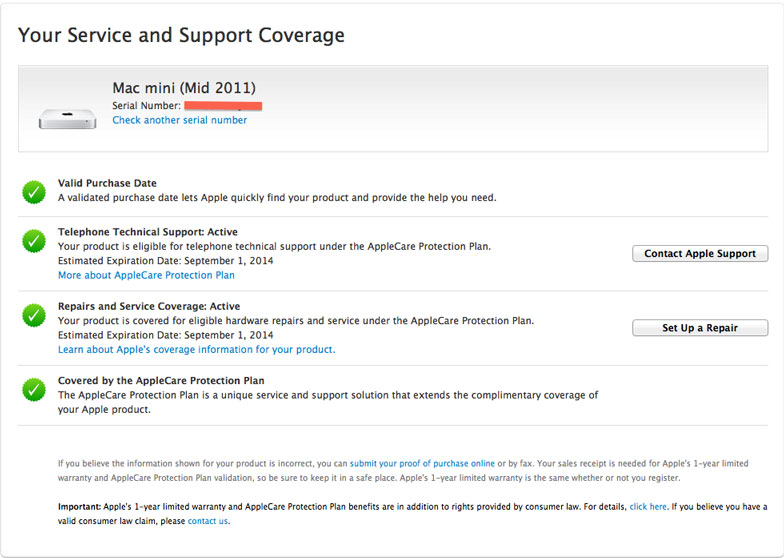Click the redacted serial number value
This screenshot has height=558, width=784.
[223, 106]
